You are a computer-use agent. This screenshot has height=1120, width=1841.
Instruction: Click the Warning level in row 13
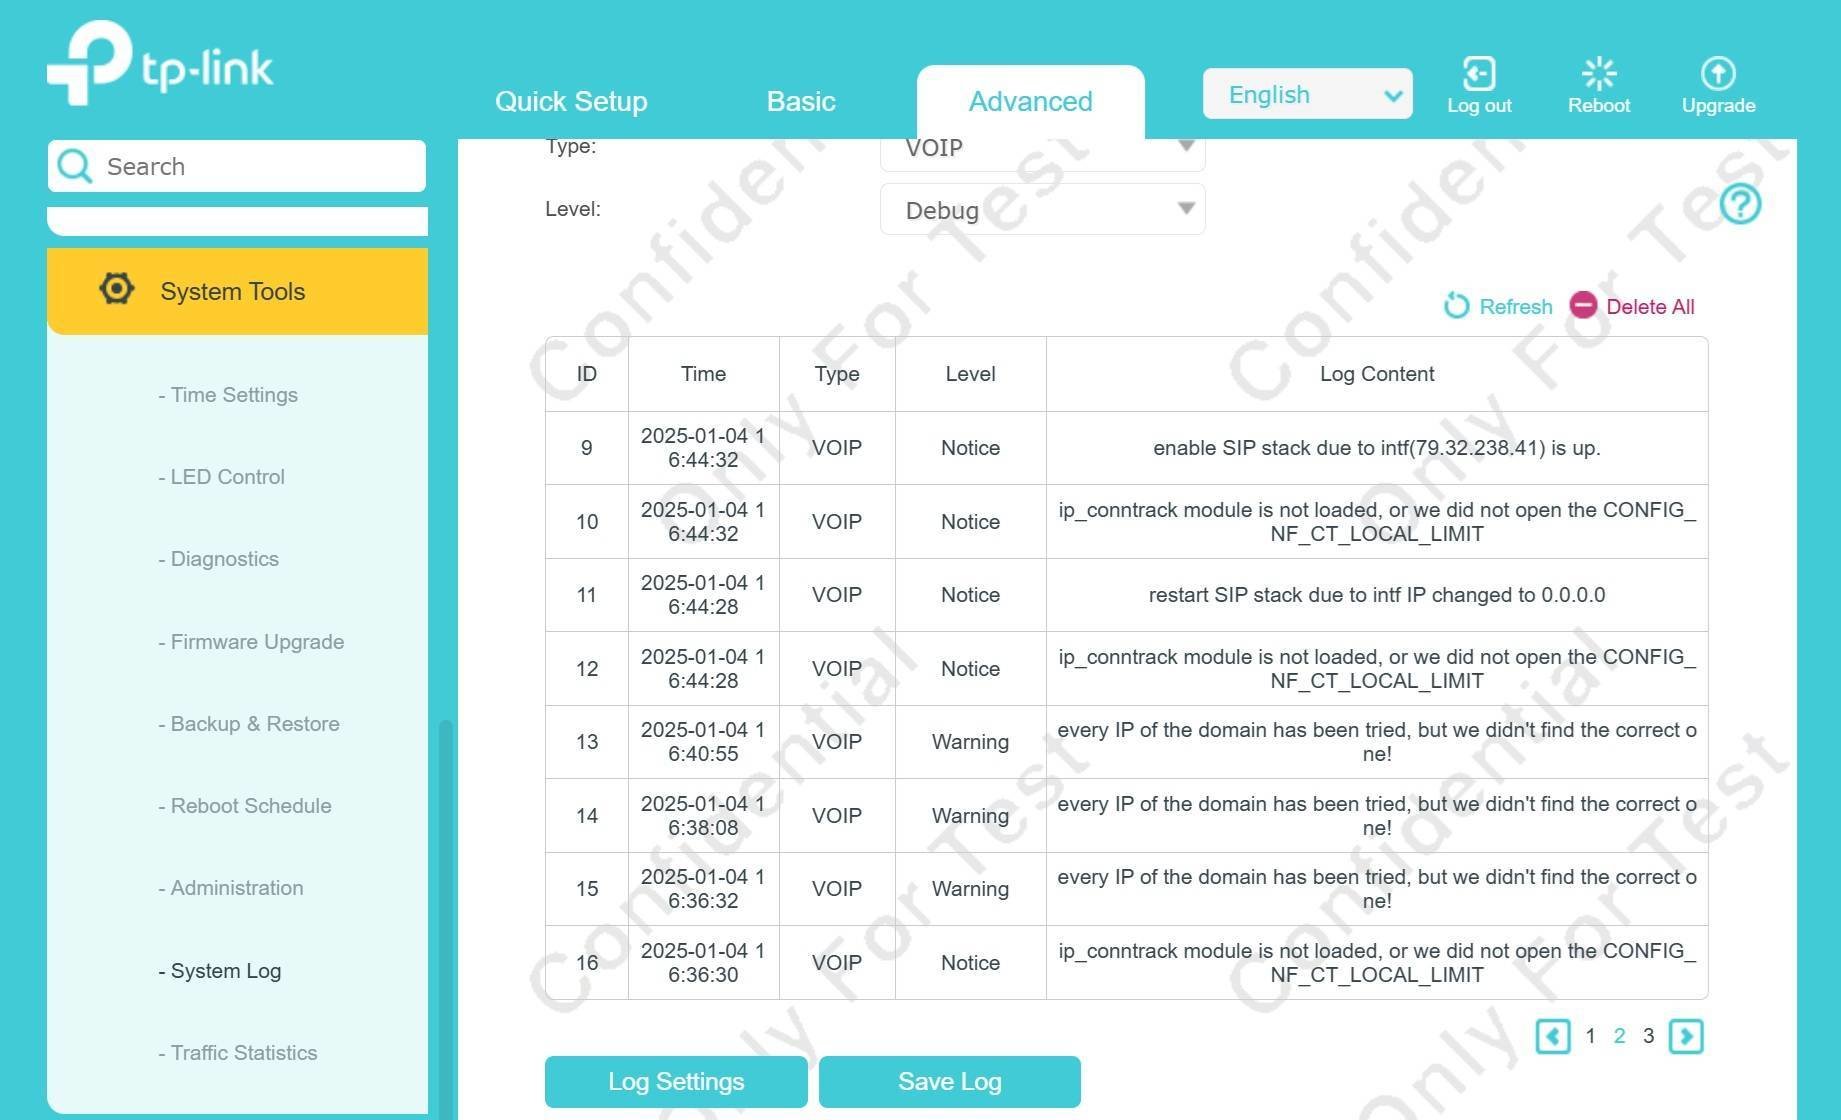970,742
